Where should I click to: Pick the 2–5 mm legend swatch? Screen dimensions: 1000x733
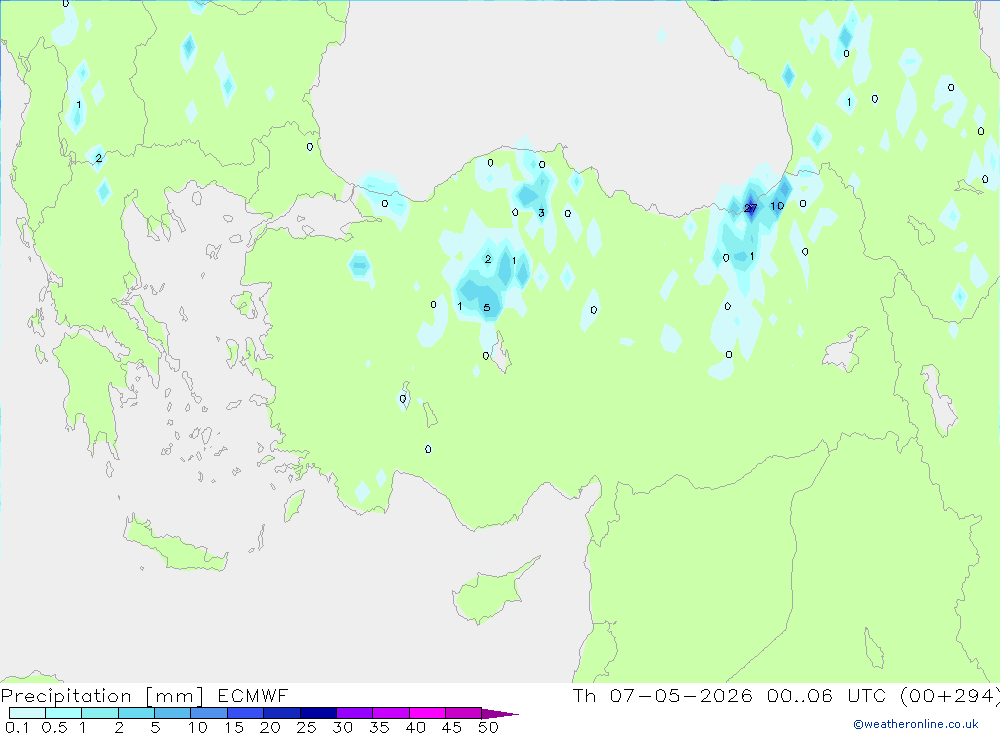click(136, 713)
